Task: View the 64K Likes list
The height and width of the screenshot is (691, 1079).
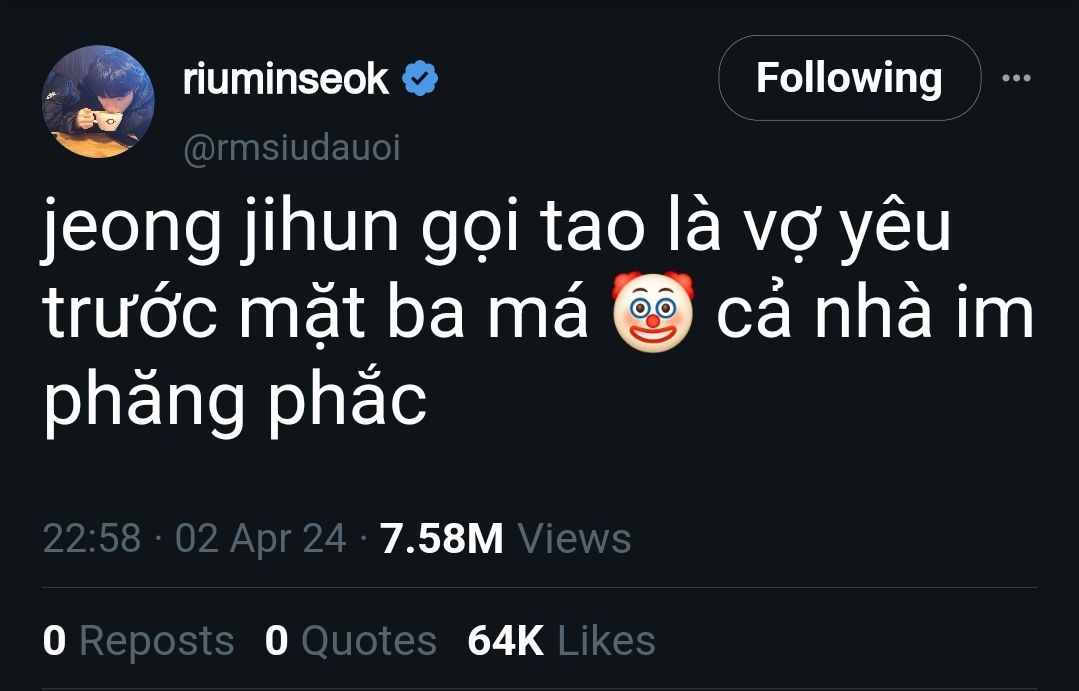Action: pos(562,641)
